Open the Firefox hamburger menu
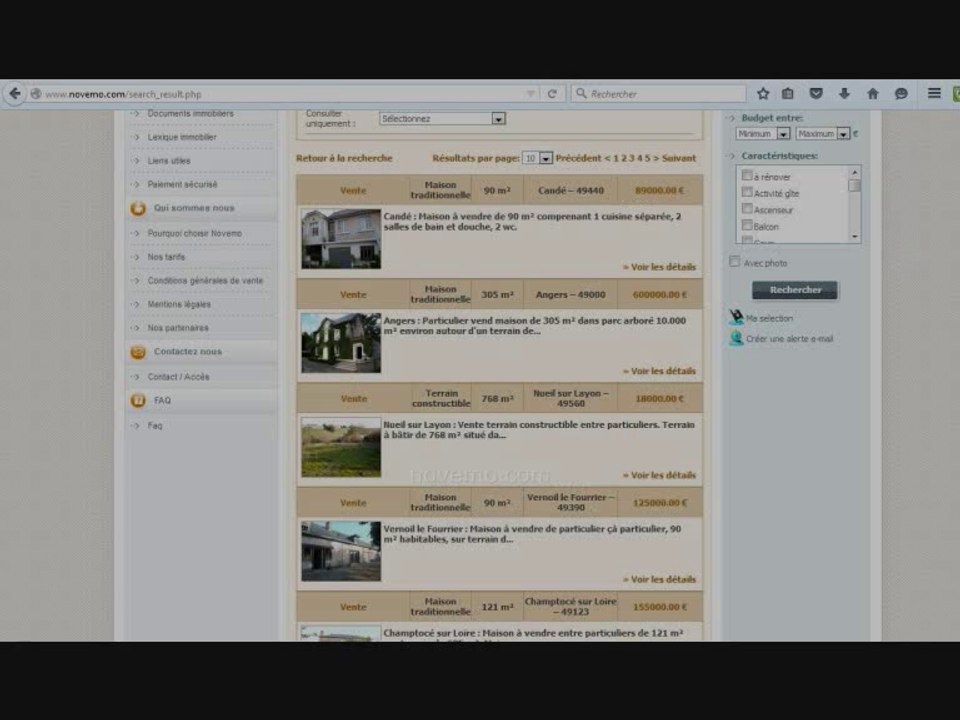Image resolution: width=960 pixels, height=720 pixels. tap(934, 93)
